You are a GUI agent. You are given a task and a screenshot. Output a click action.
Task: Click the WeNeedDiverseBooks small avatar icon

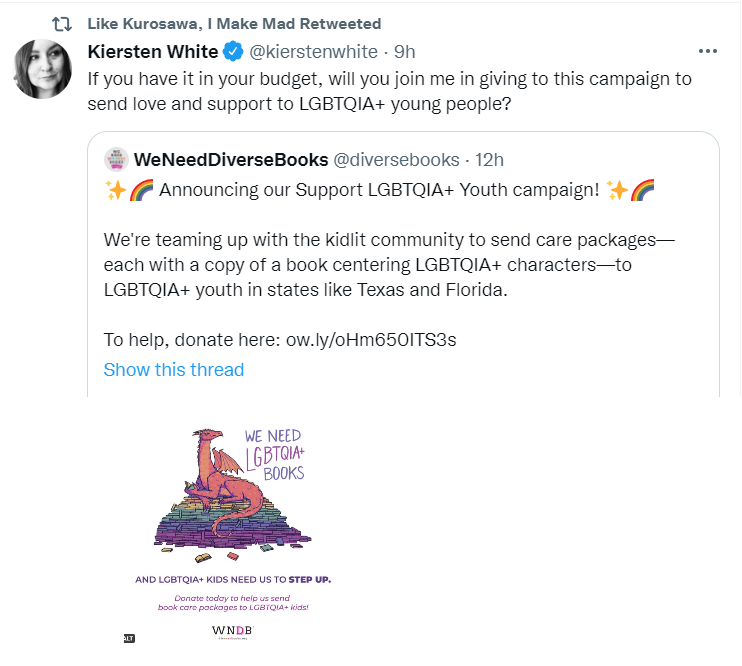116,160
